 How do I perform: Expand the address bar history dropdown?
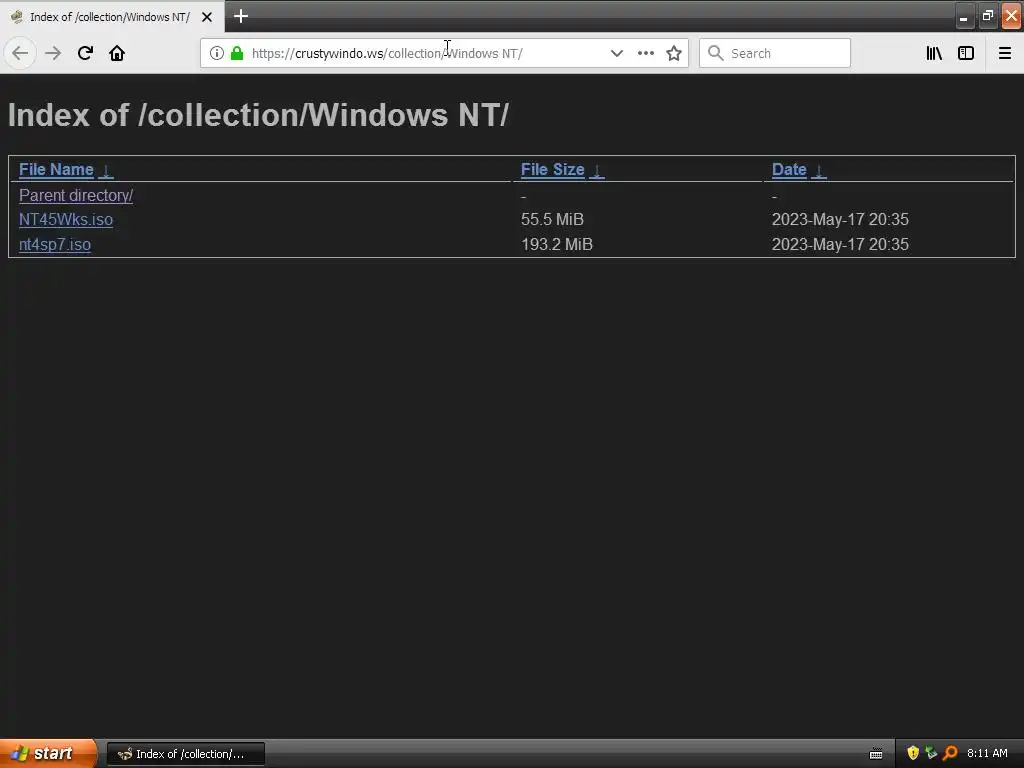pyautogui.click(x=616, y=53)
